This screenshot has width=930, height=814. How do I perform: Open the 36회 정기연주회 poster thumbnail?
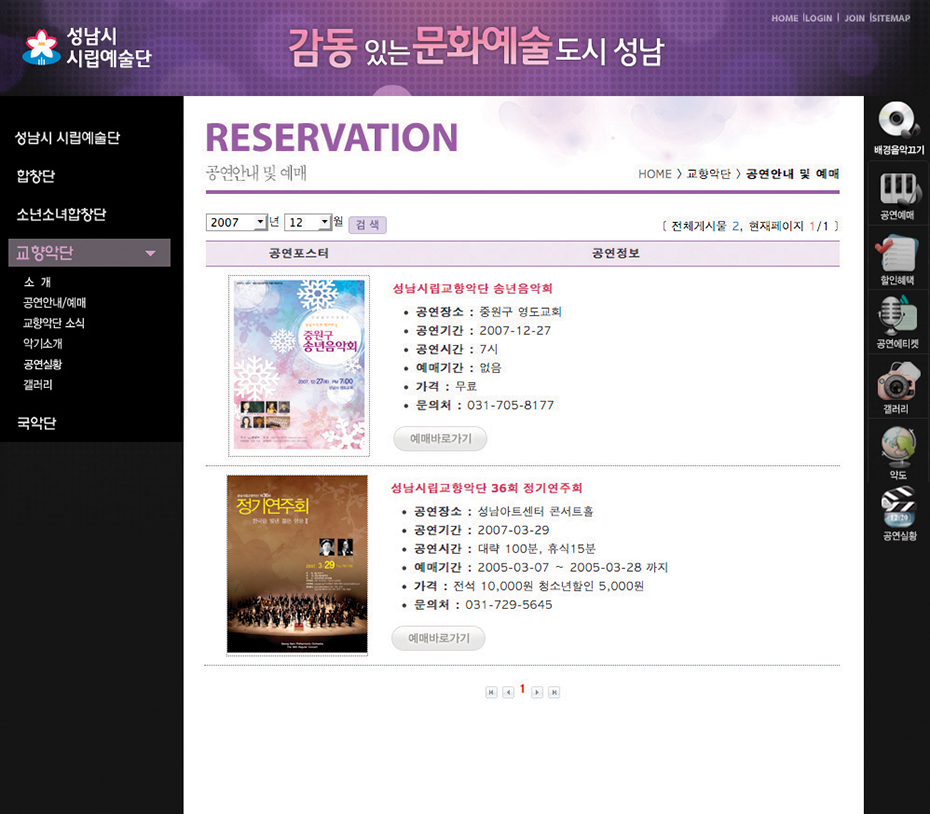[x=297, y=564]
